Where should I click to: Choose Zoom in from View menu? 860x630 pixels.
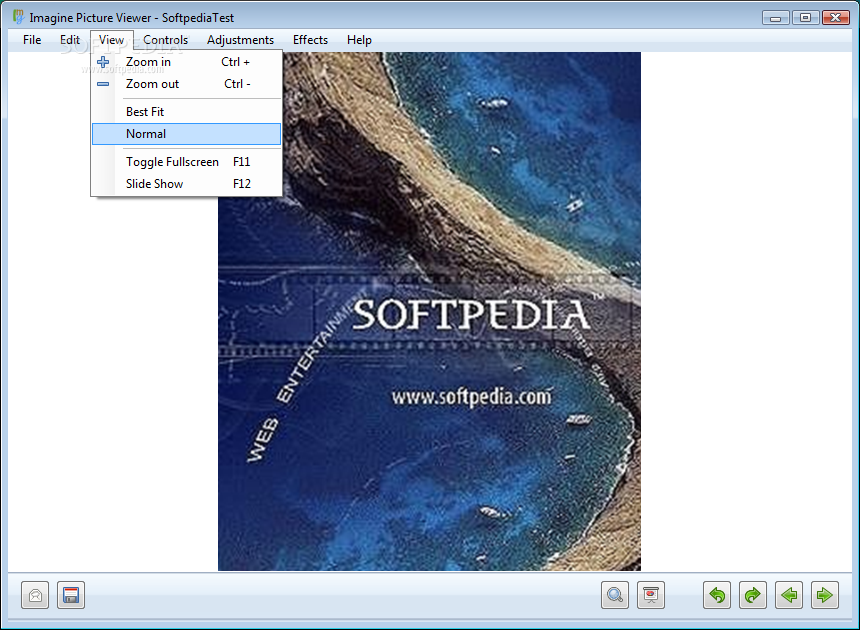tap(186, 62)
